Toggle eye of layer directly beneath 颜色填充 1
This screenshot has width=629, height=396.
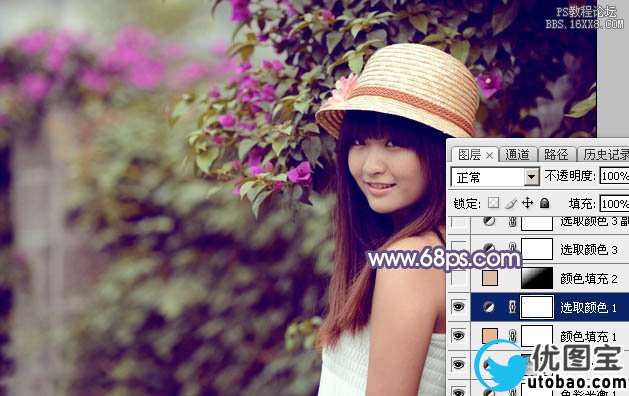[459, 364]
